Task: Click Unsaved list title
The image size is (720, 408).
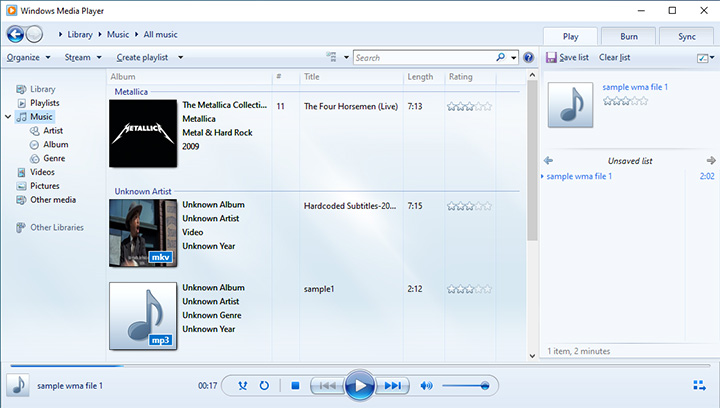Action: [630, 161]
